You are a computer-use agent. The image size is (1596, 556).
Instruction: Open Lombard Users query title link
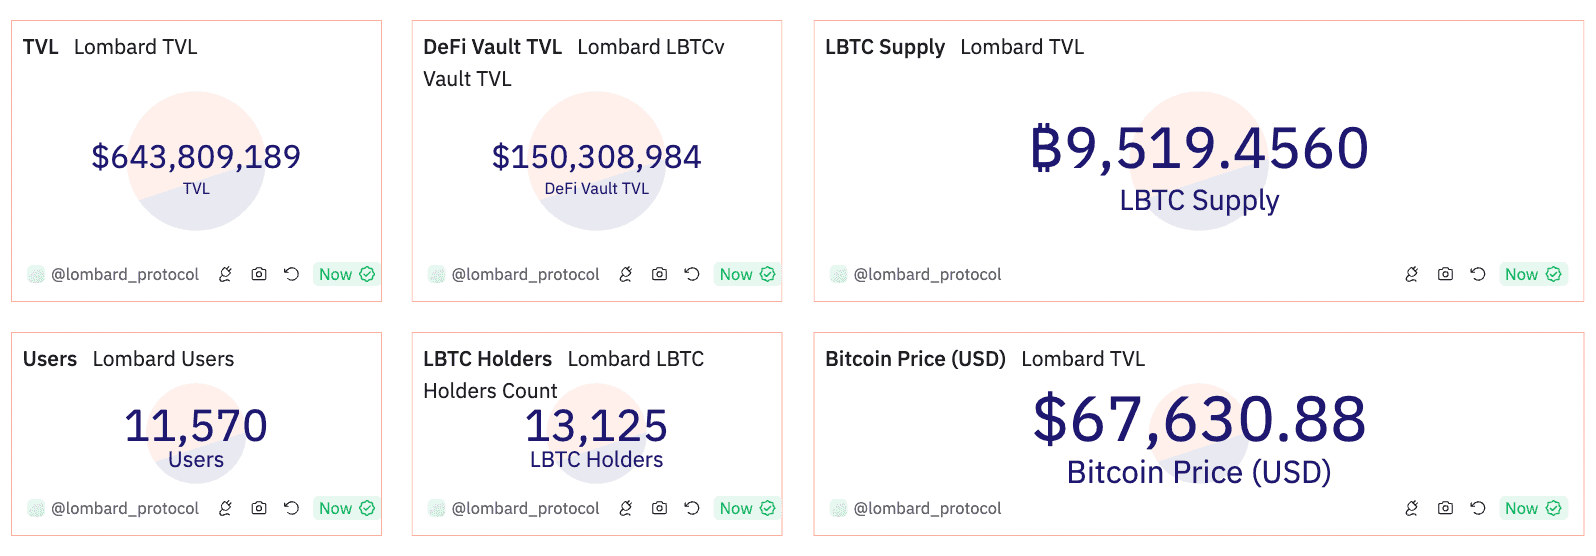[x=163, y=359]
